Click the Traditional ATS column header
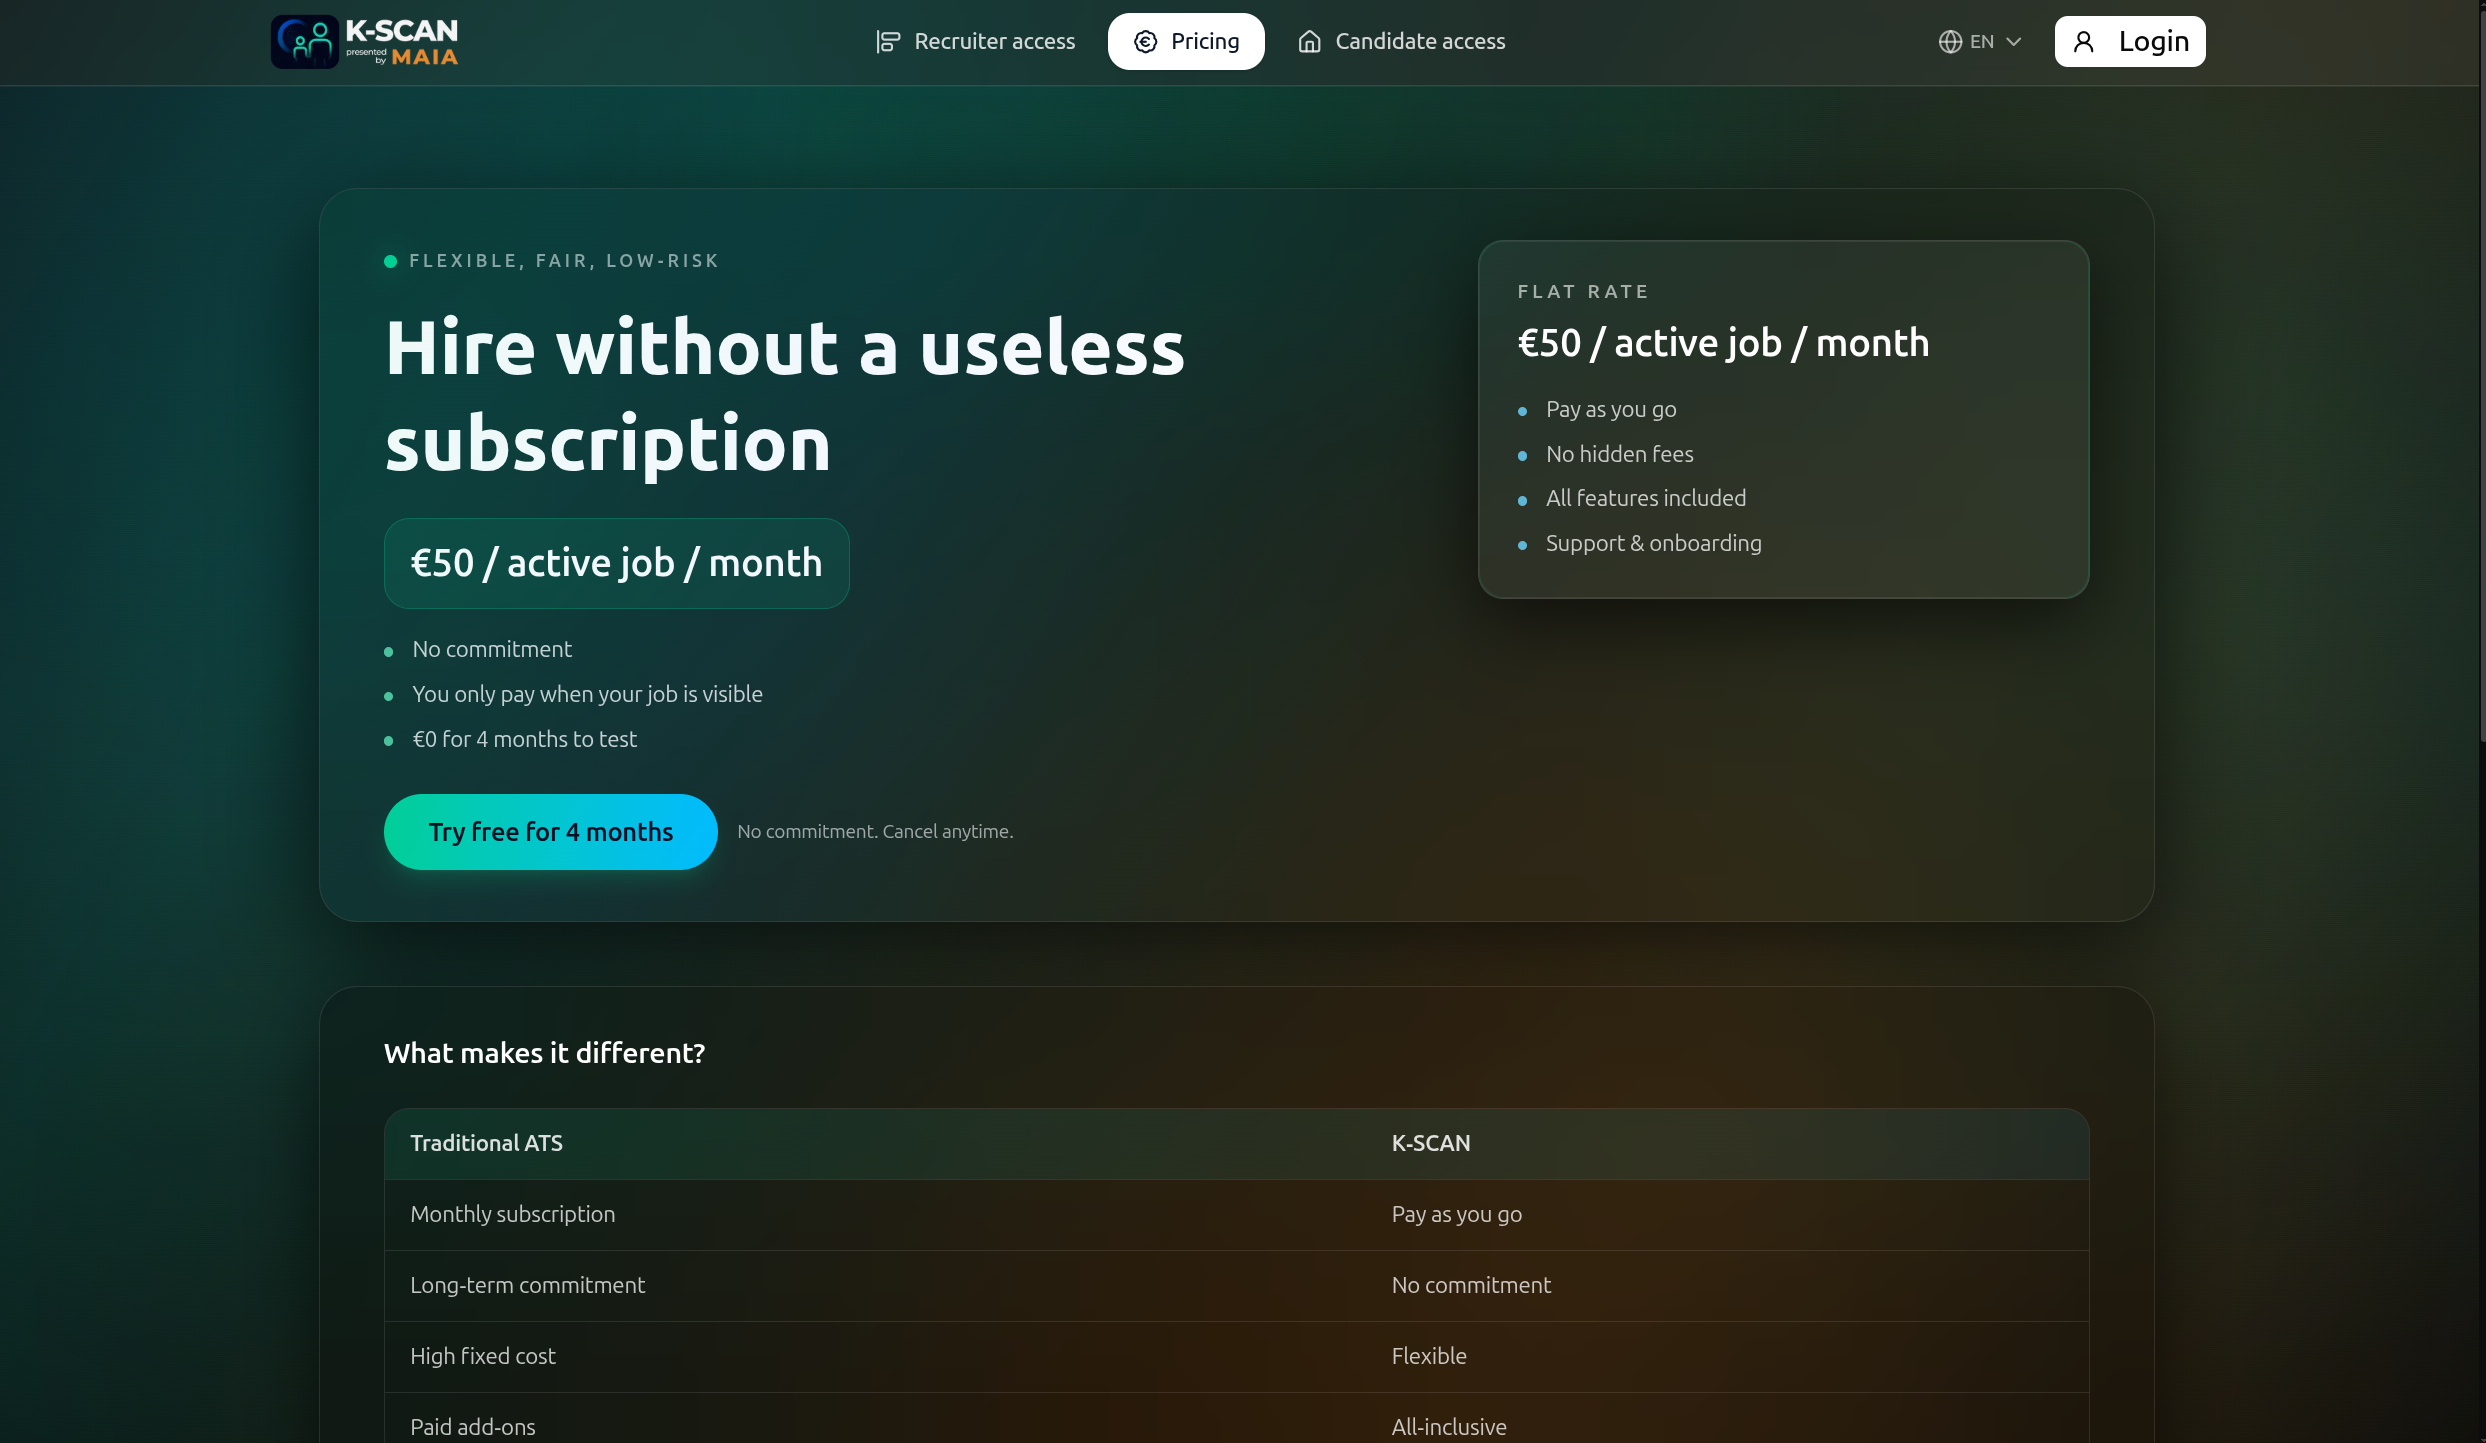Image resolution: width=2486 pixels, height=1443 pixels. (x=486, y=1144)
